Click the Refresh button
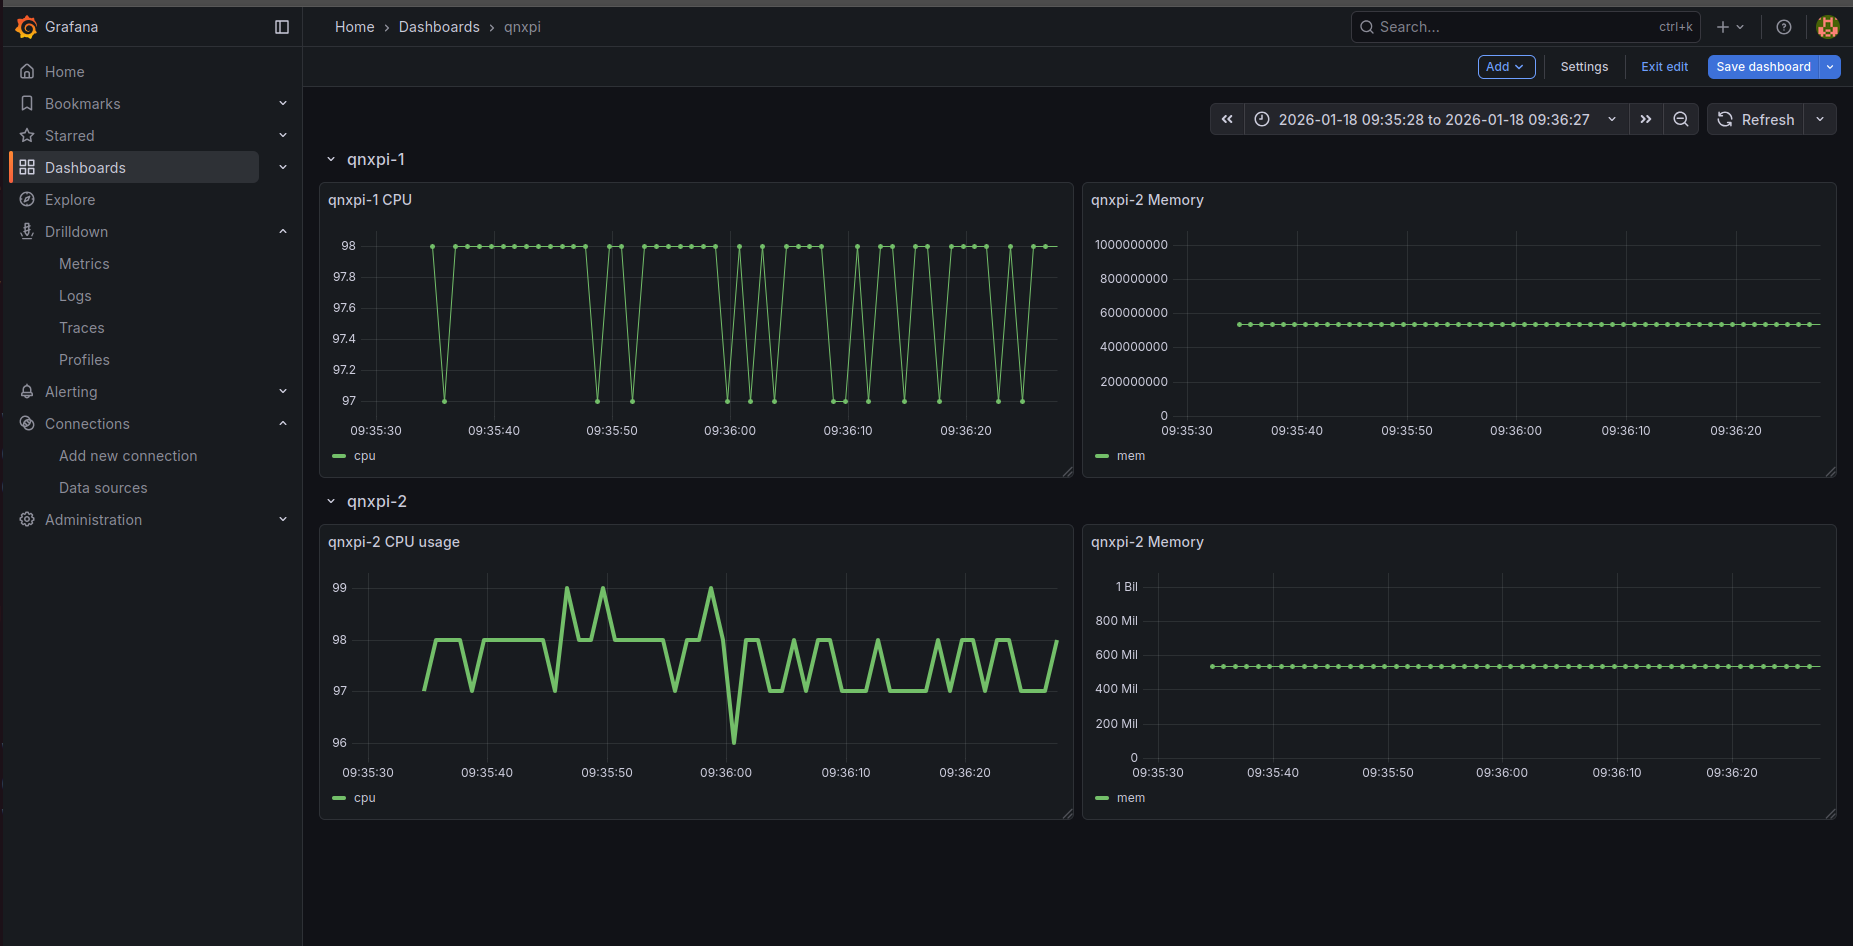The width and height of the screenshot is (1853, 946). (x=1756, y=120)
